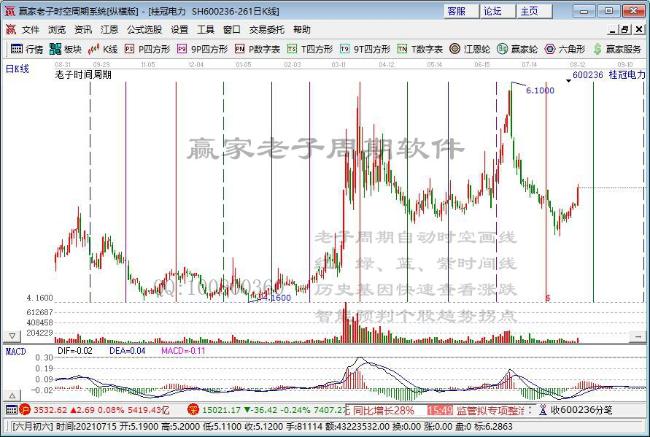Click the dash button right of volume panel
Screen dimensions: 650x437
[638, 337]
